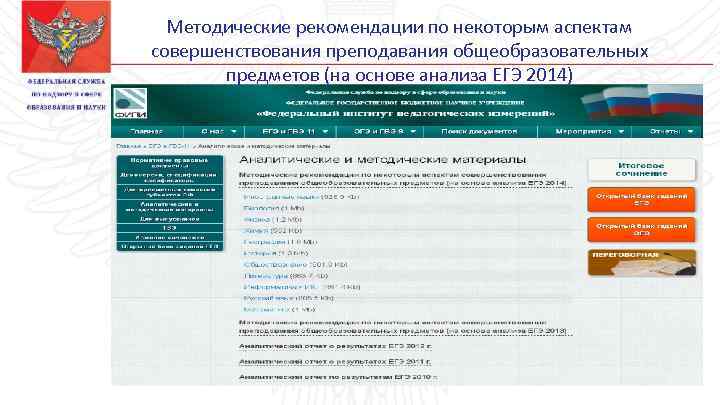Select Нормативно-правовые документы in the sidebar
The height and width of the screenshot is (405, 720).
[169, 163]
